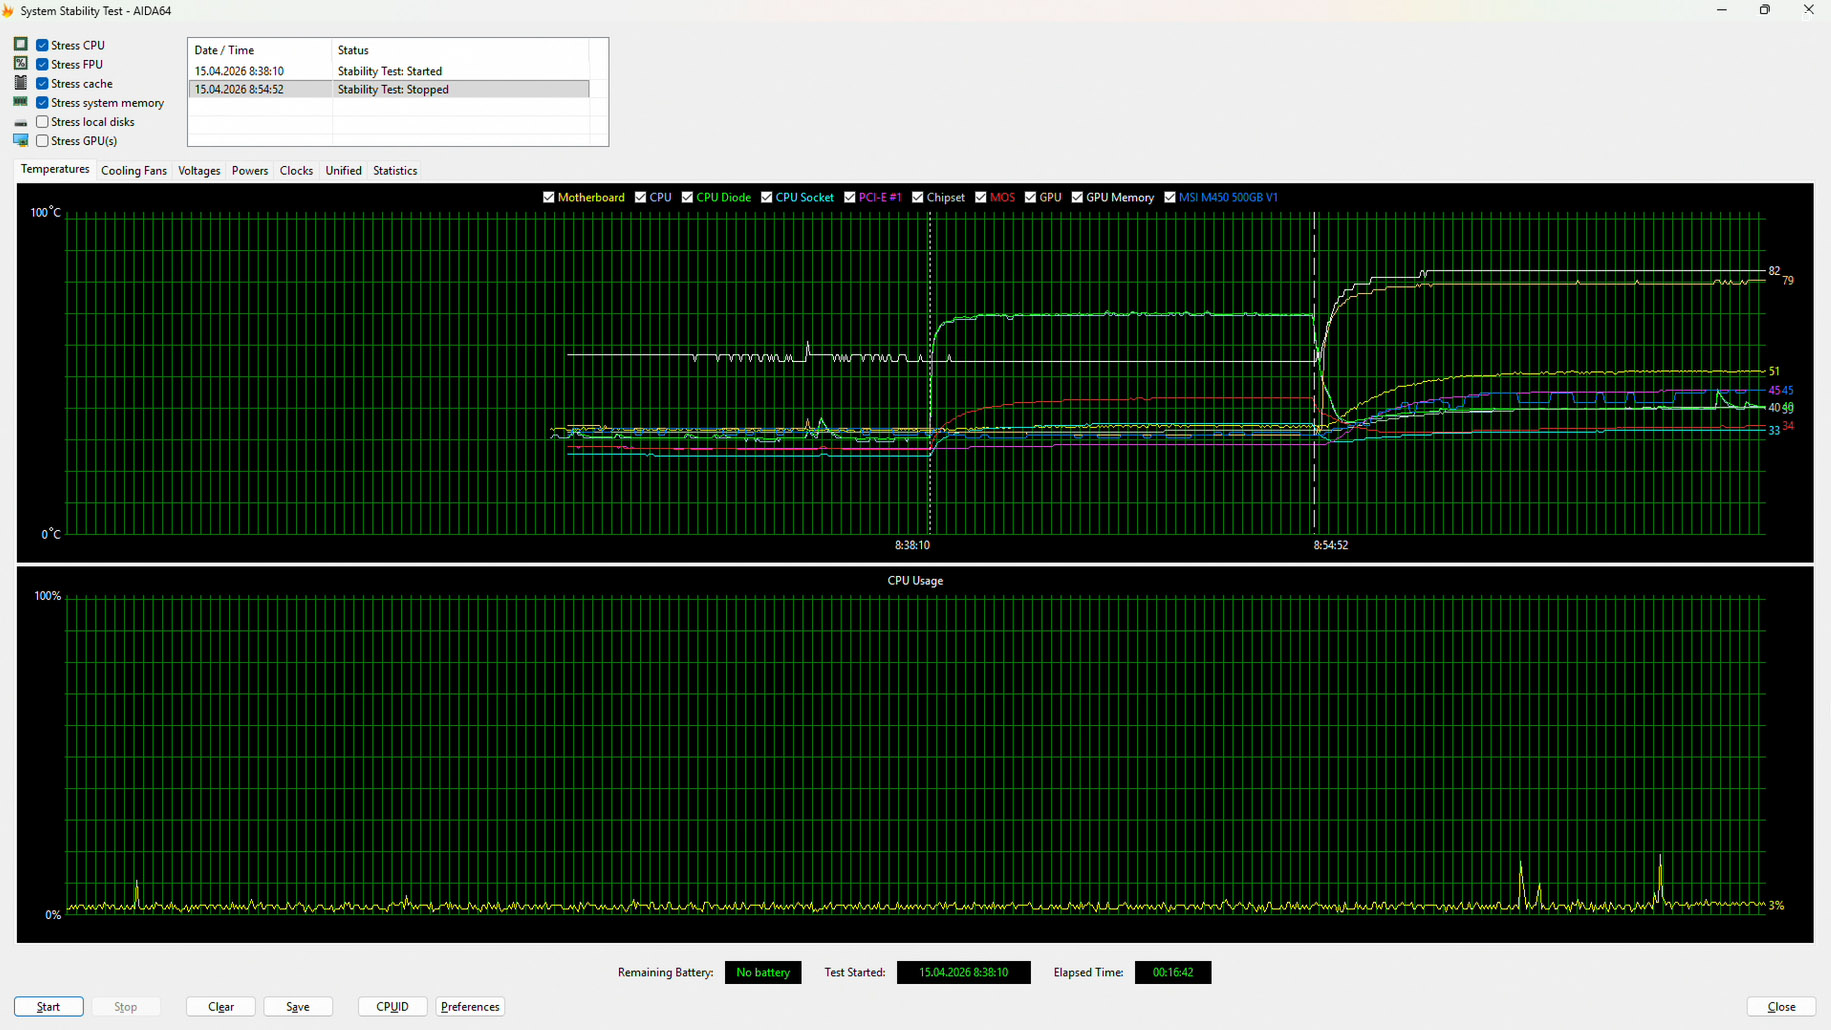Click the local disks stress icon
The image size is (1831, 1030).
coord(20,122)
